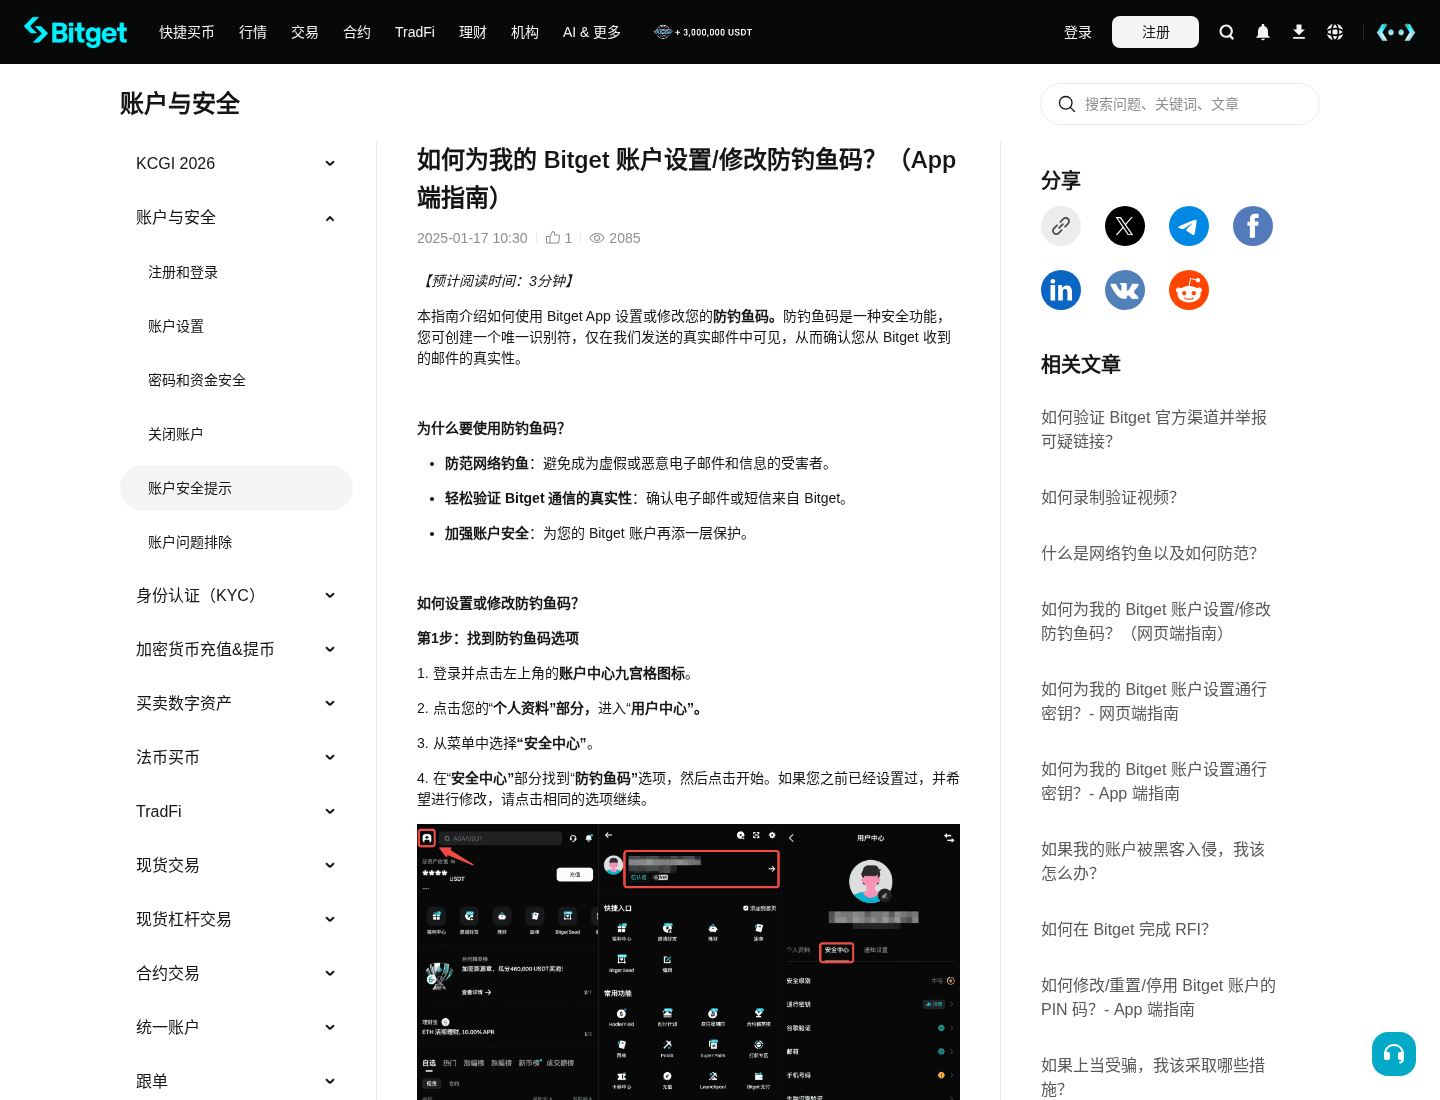This screenshot has height=1100, width=1440.
Task: Collapse the 账户与安全 sidebar section
Action: point(236,217)
